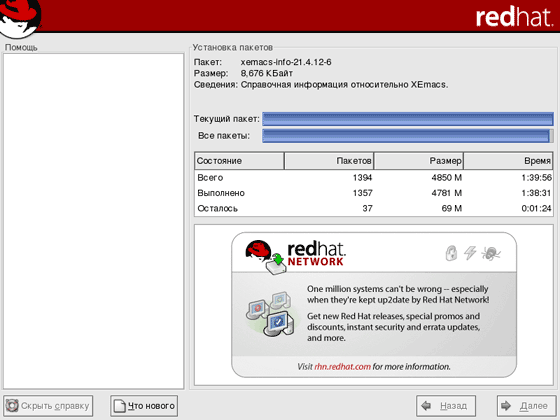Click the Состояние column header
This screenshot has width=560, height=420.
pos(239,161)
